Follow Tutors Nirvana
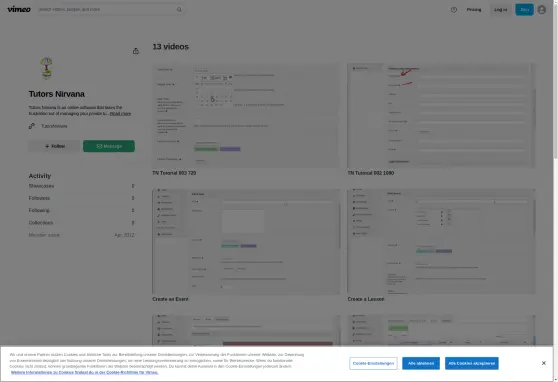Viewport: 558px width, 382px height. point(55,146)
